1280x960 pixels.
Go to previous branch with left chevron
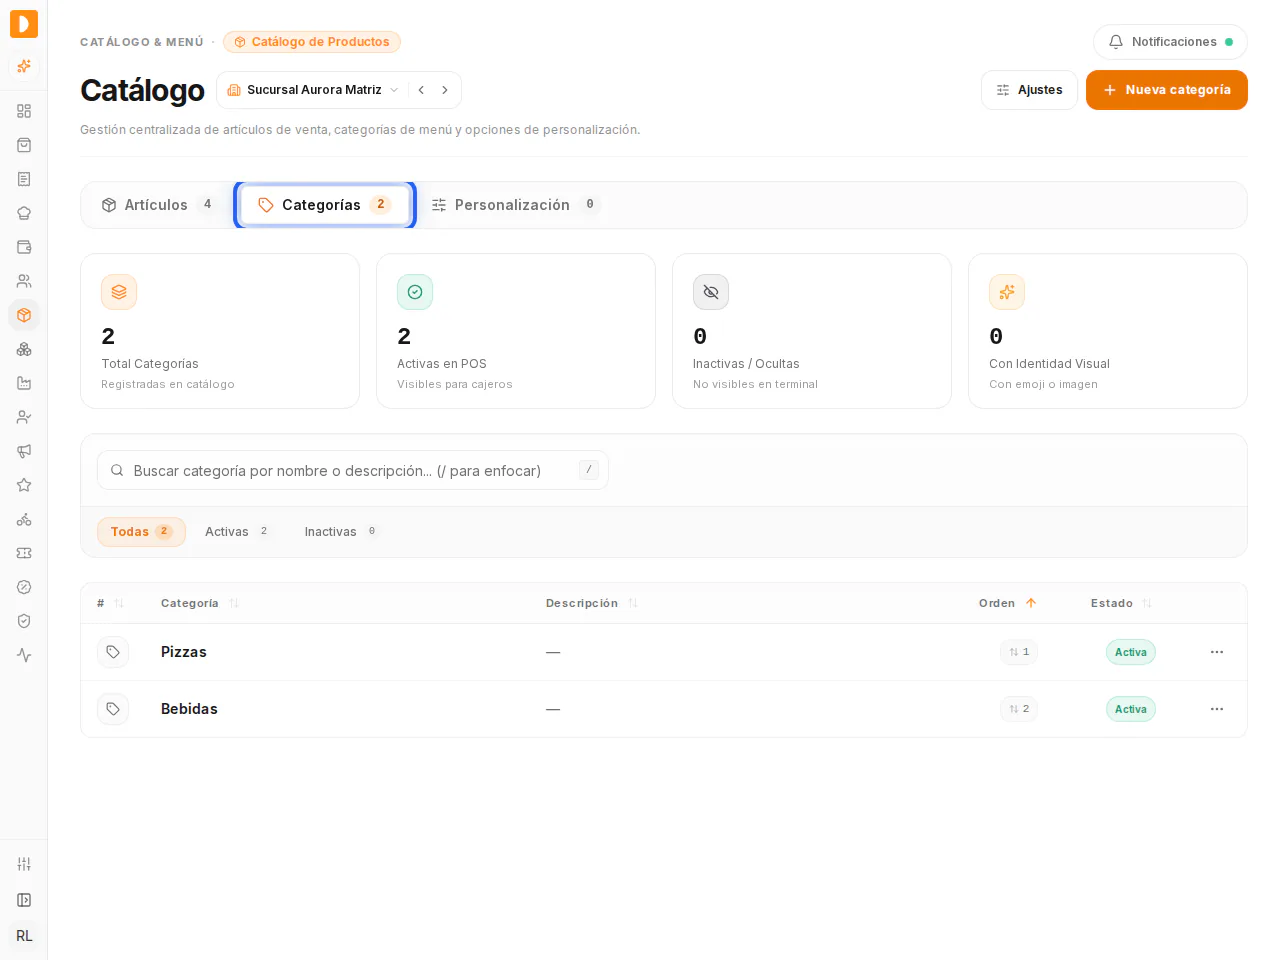[x=422, y=90]
